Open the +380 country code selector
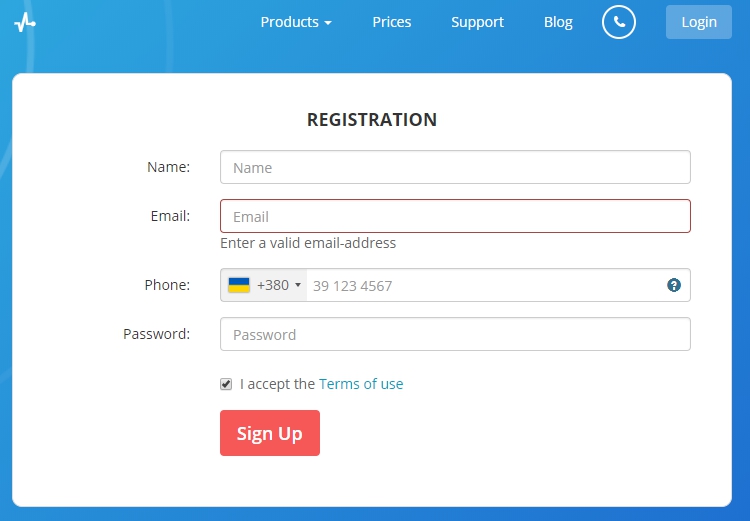Screen dimensions: 750x521 (x=265, y=285)
